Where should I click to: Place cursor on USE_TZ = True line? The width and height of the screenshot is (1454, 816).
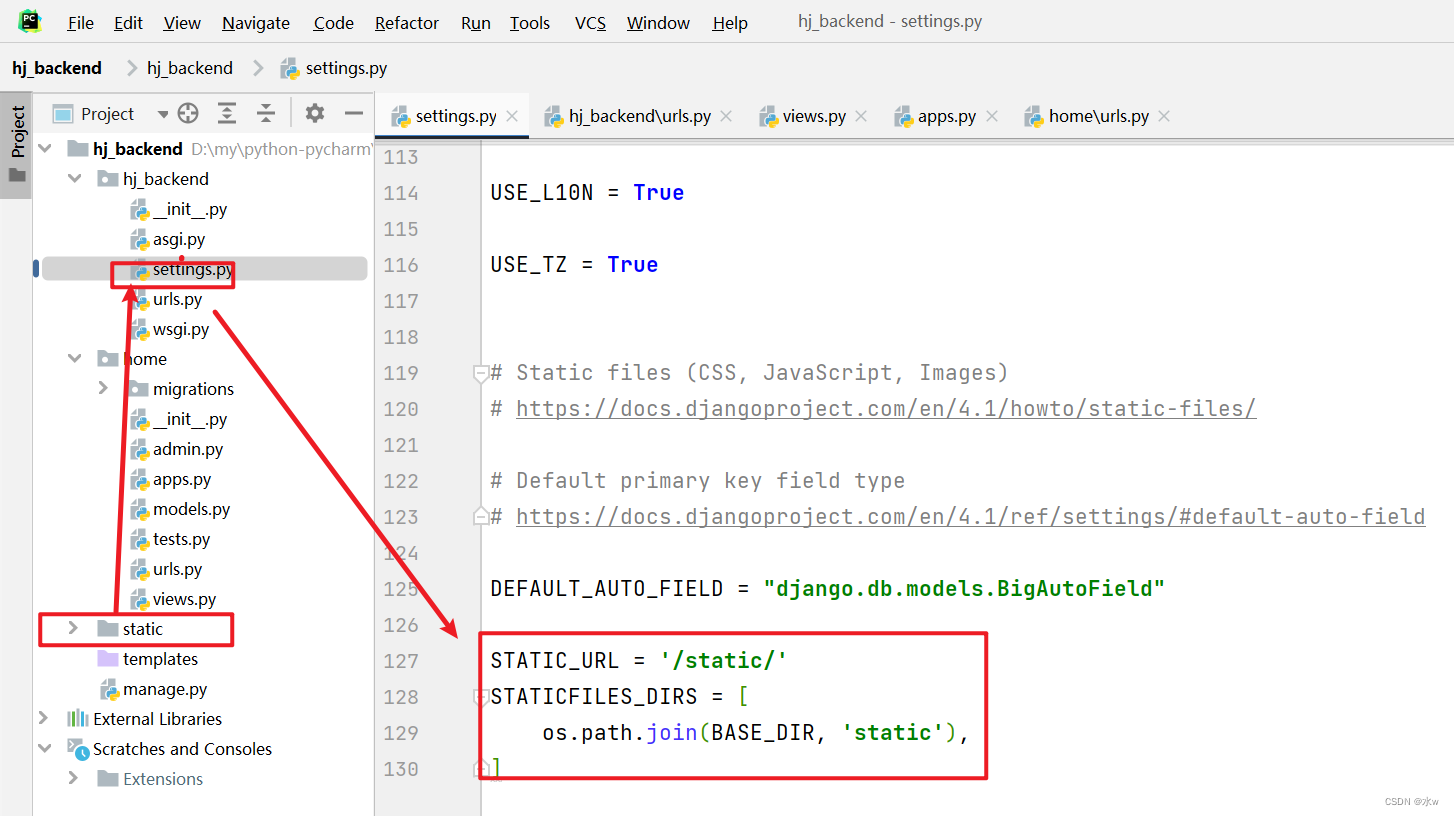tap(574, 265)
